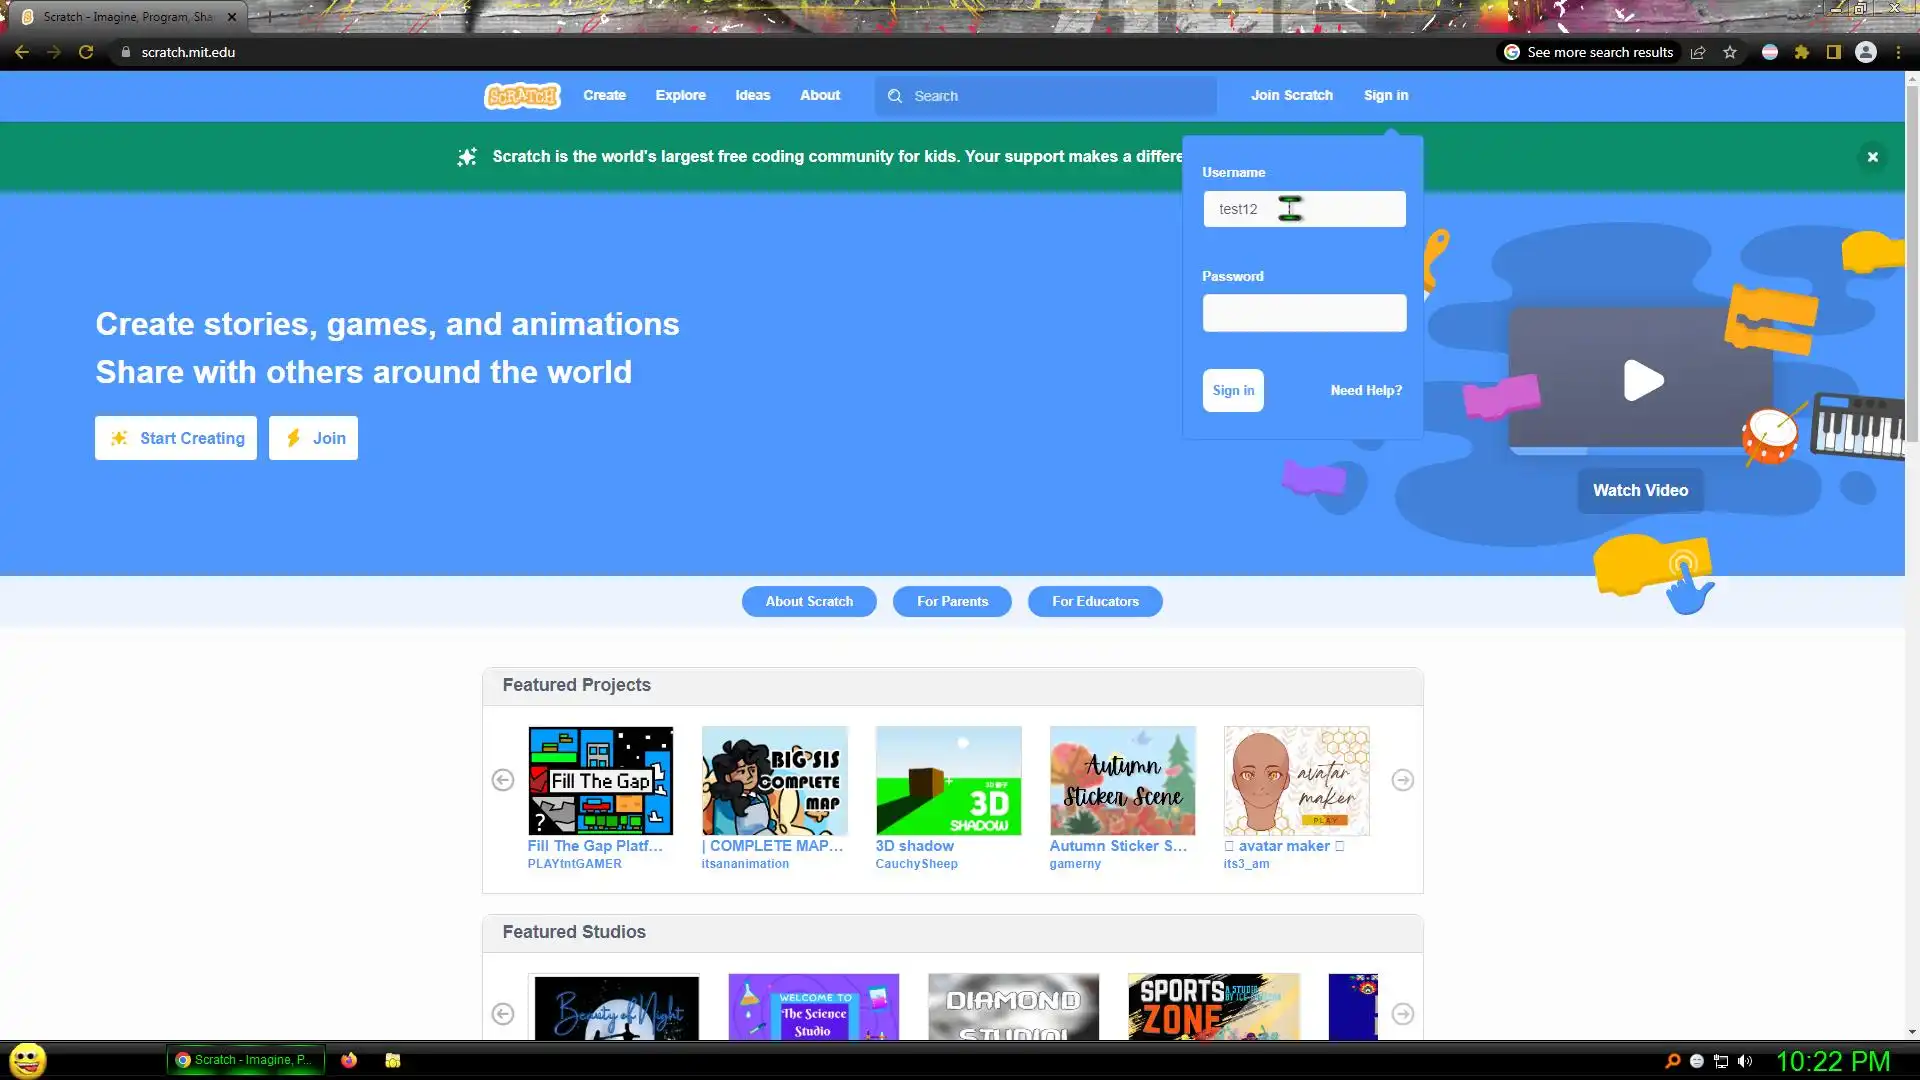This screenshot has width=1920, height=1080.
Task: Open the 3D shadow project thumbnail
Action: (948, 781)
